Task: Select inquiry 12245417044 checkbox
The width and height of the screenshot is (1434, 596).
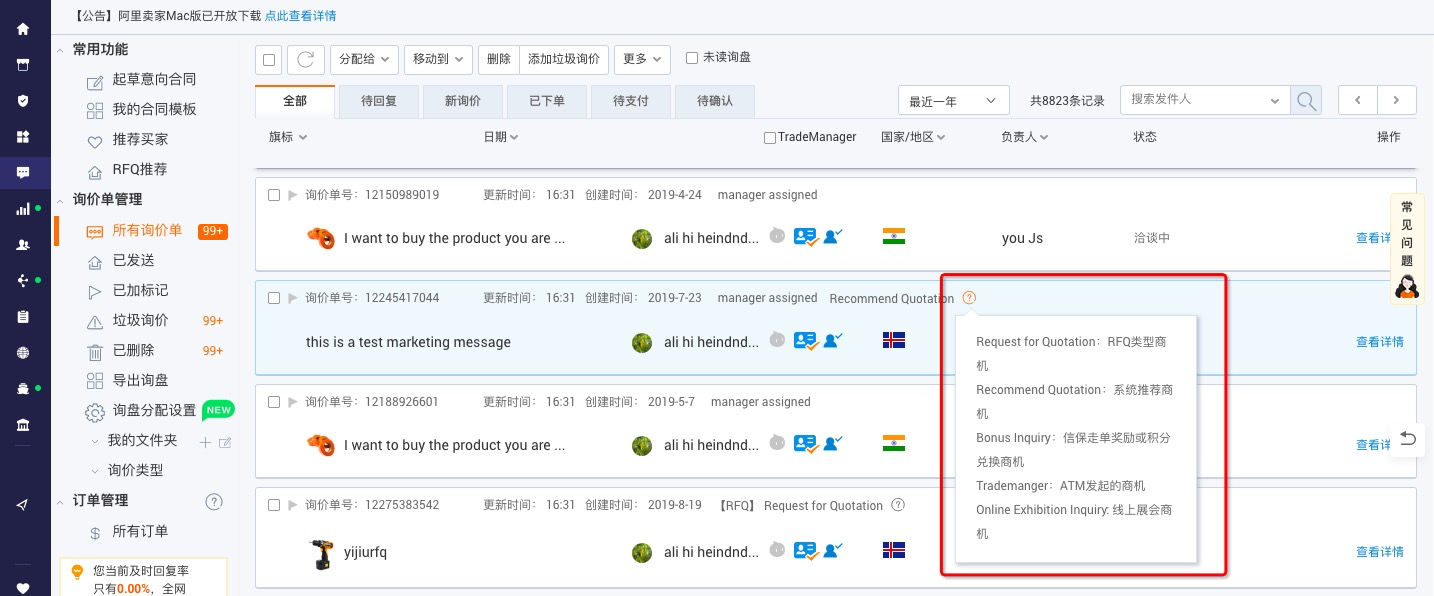Action: tap(274, 298)
